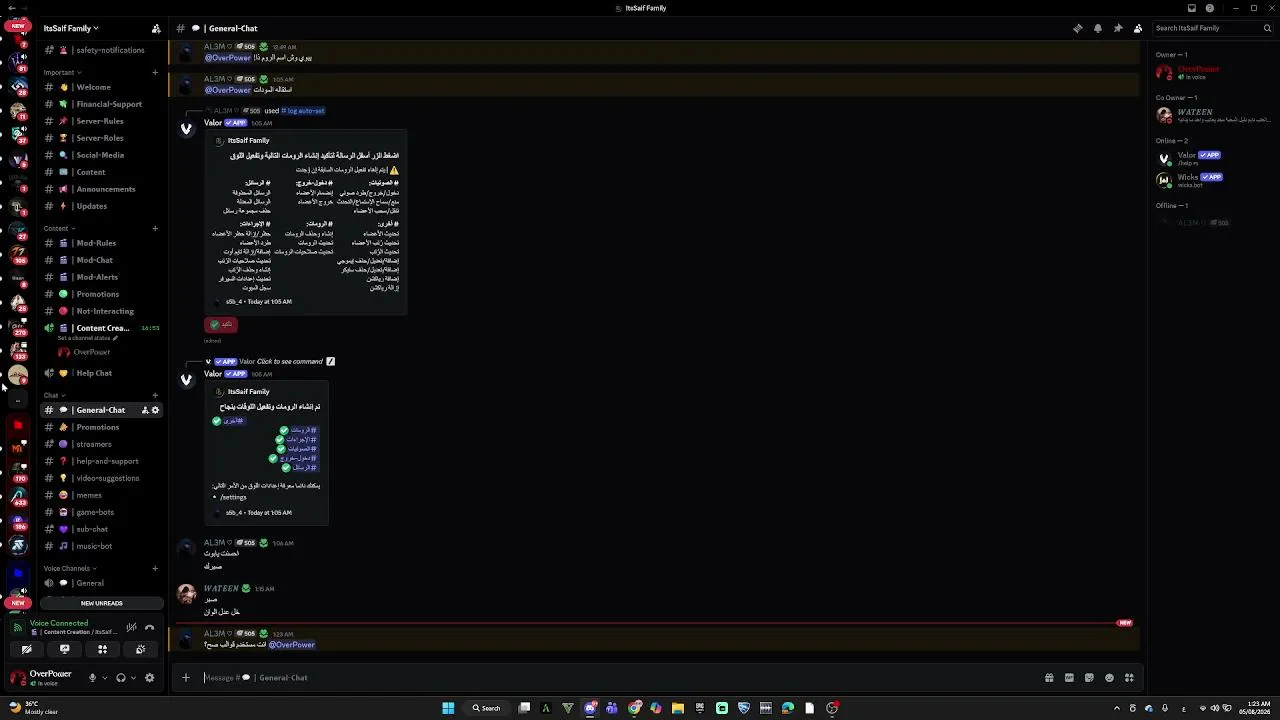
Task: Open User Settings gear
Action: click(150, 677)
